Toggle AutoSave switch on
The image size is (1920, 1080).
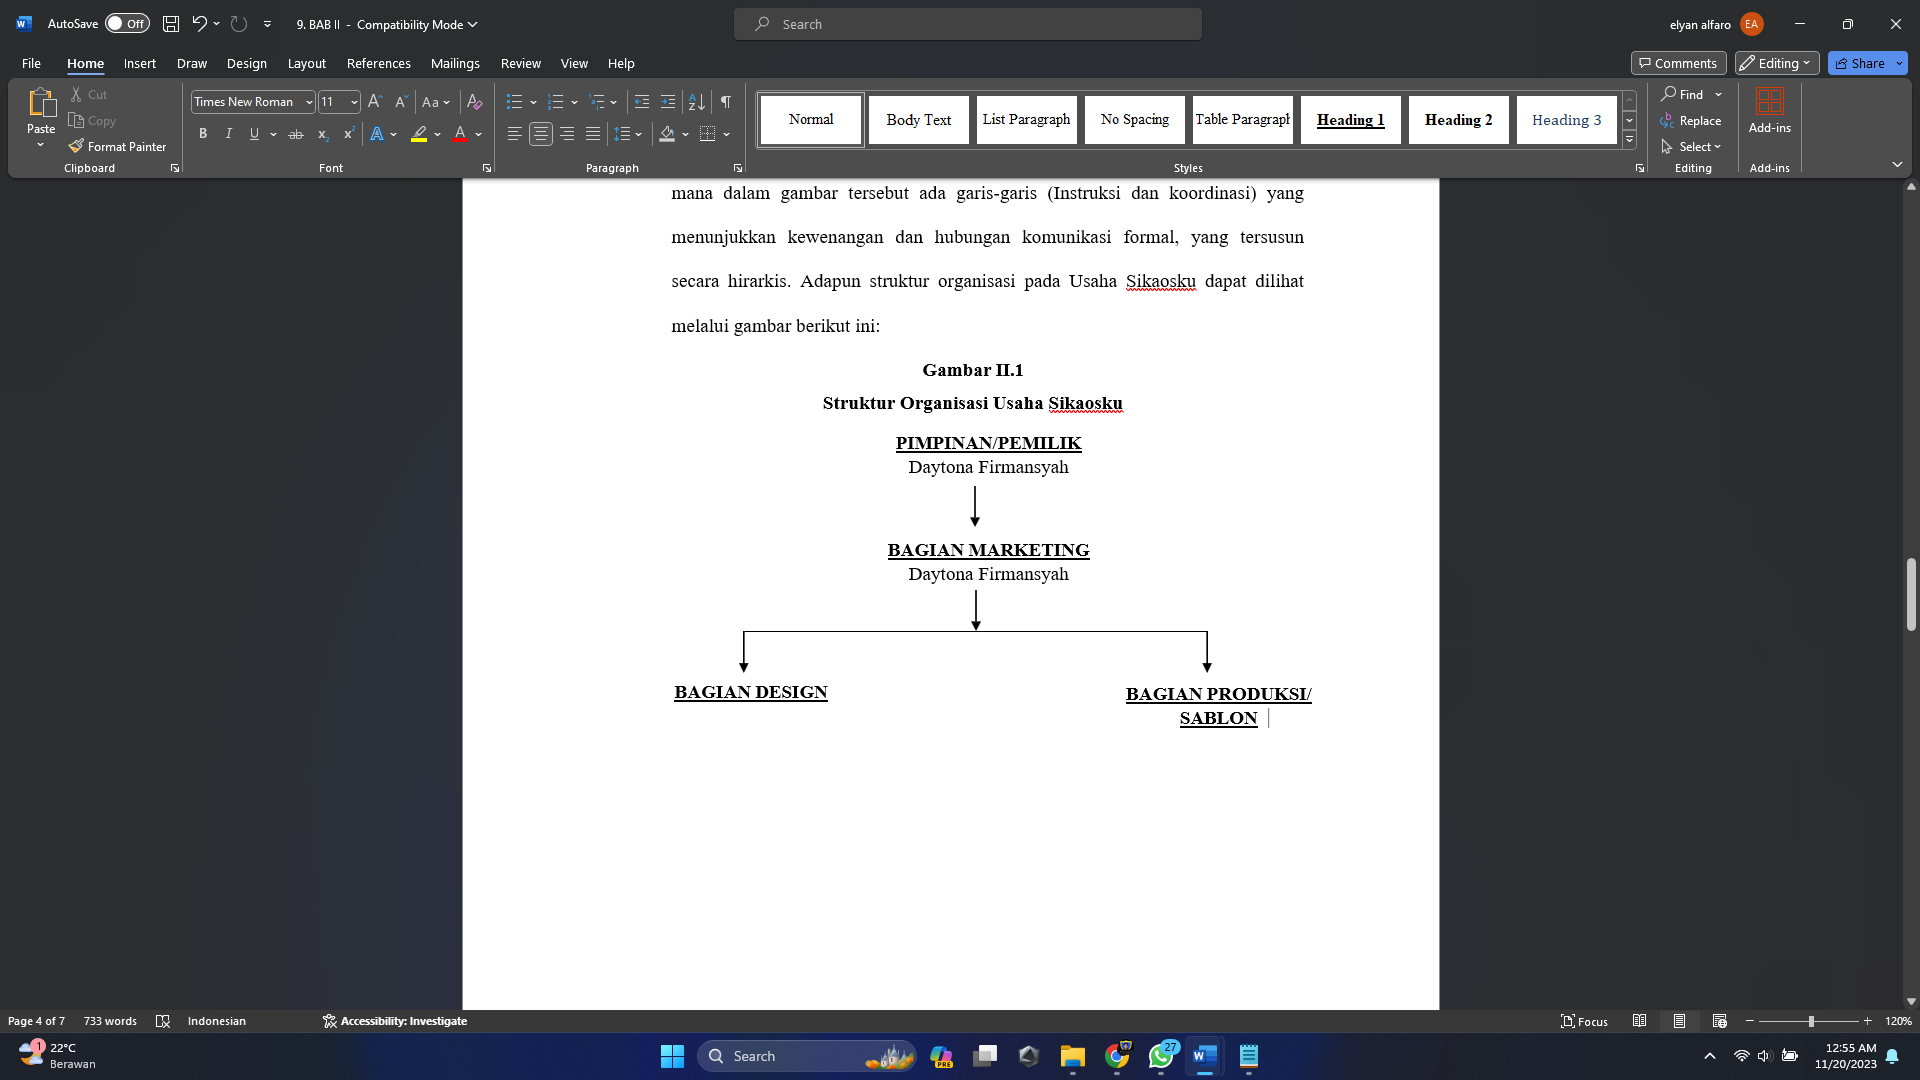[x=127, y=24]
